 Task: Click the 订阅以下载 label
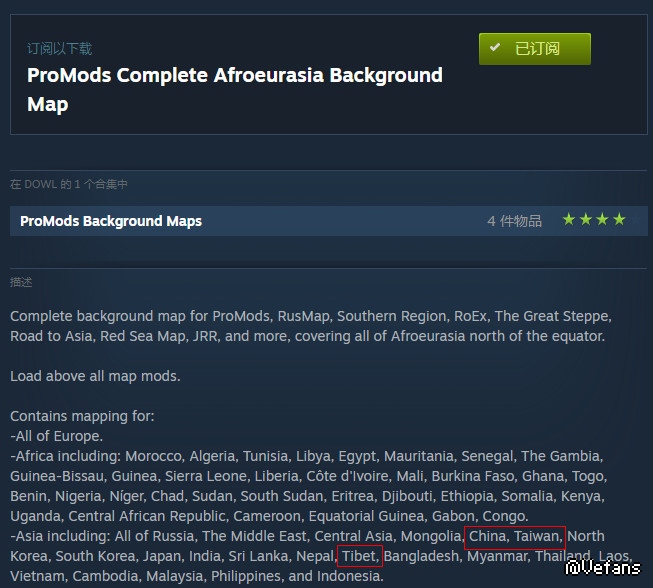tap(60, 49)
